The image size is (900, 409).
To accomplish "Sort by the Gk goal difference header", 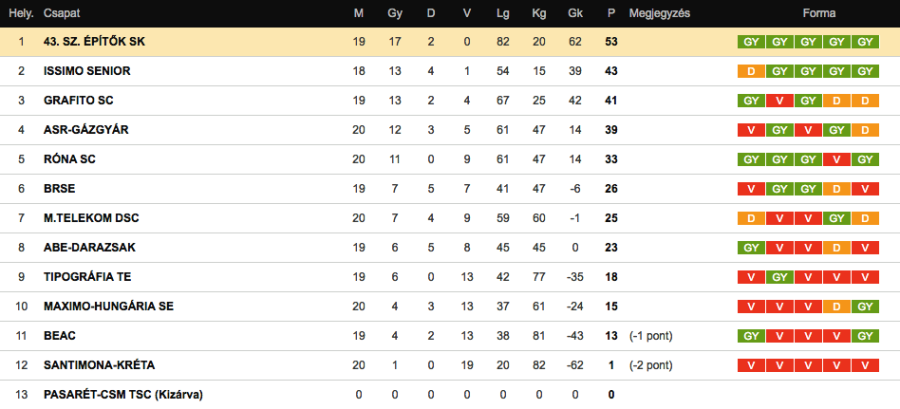I will tap(574, 14).
